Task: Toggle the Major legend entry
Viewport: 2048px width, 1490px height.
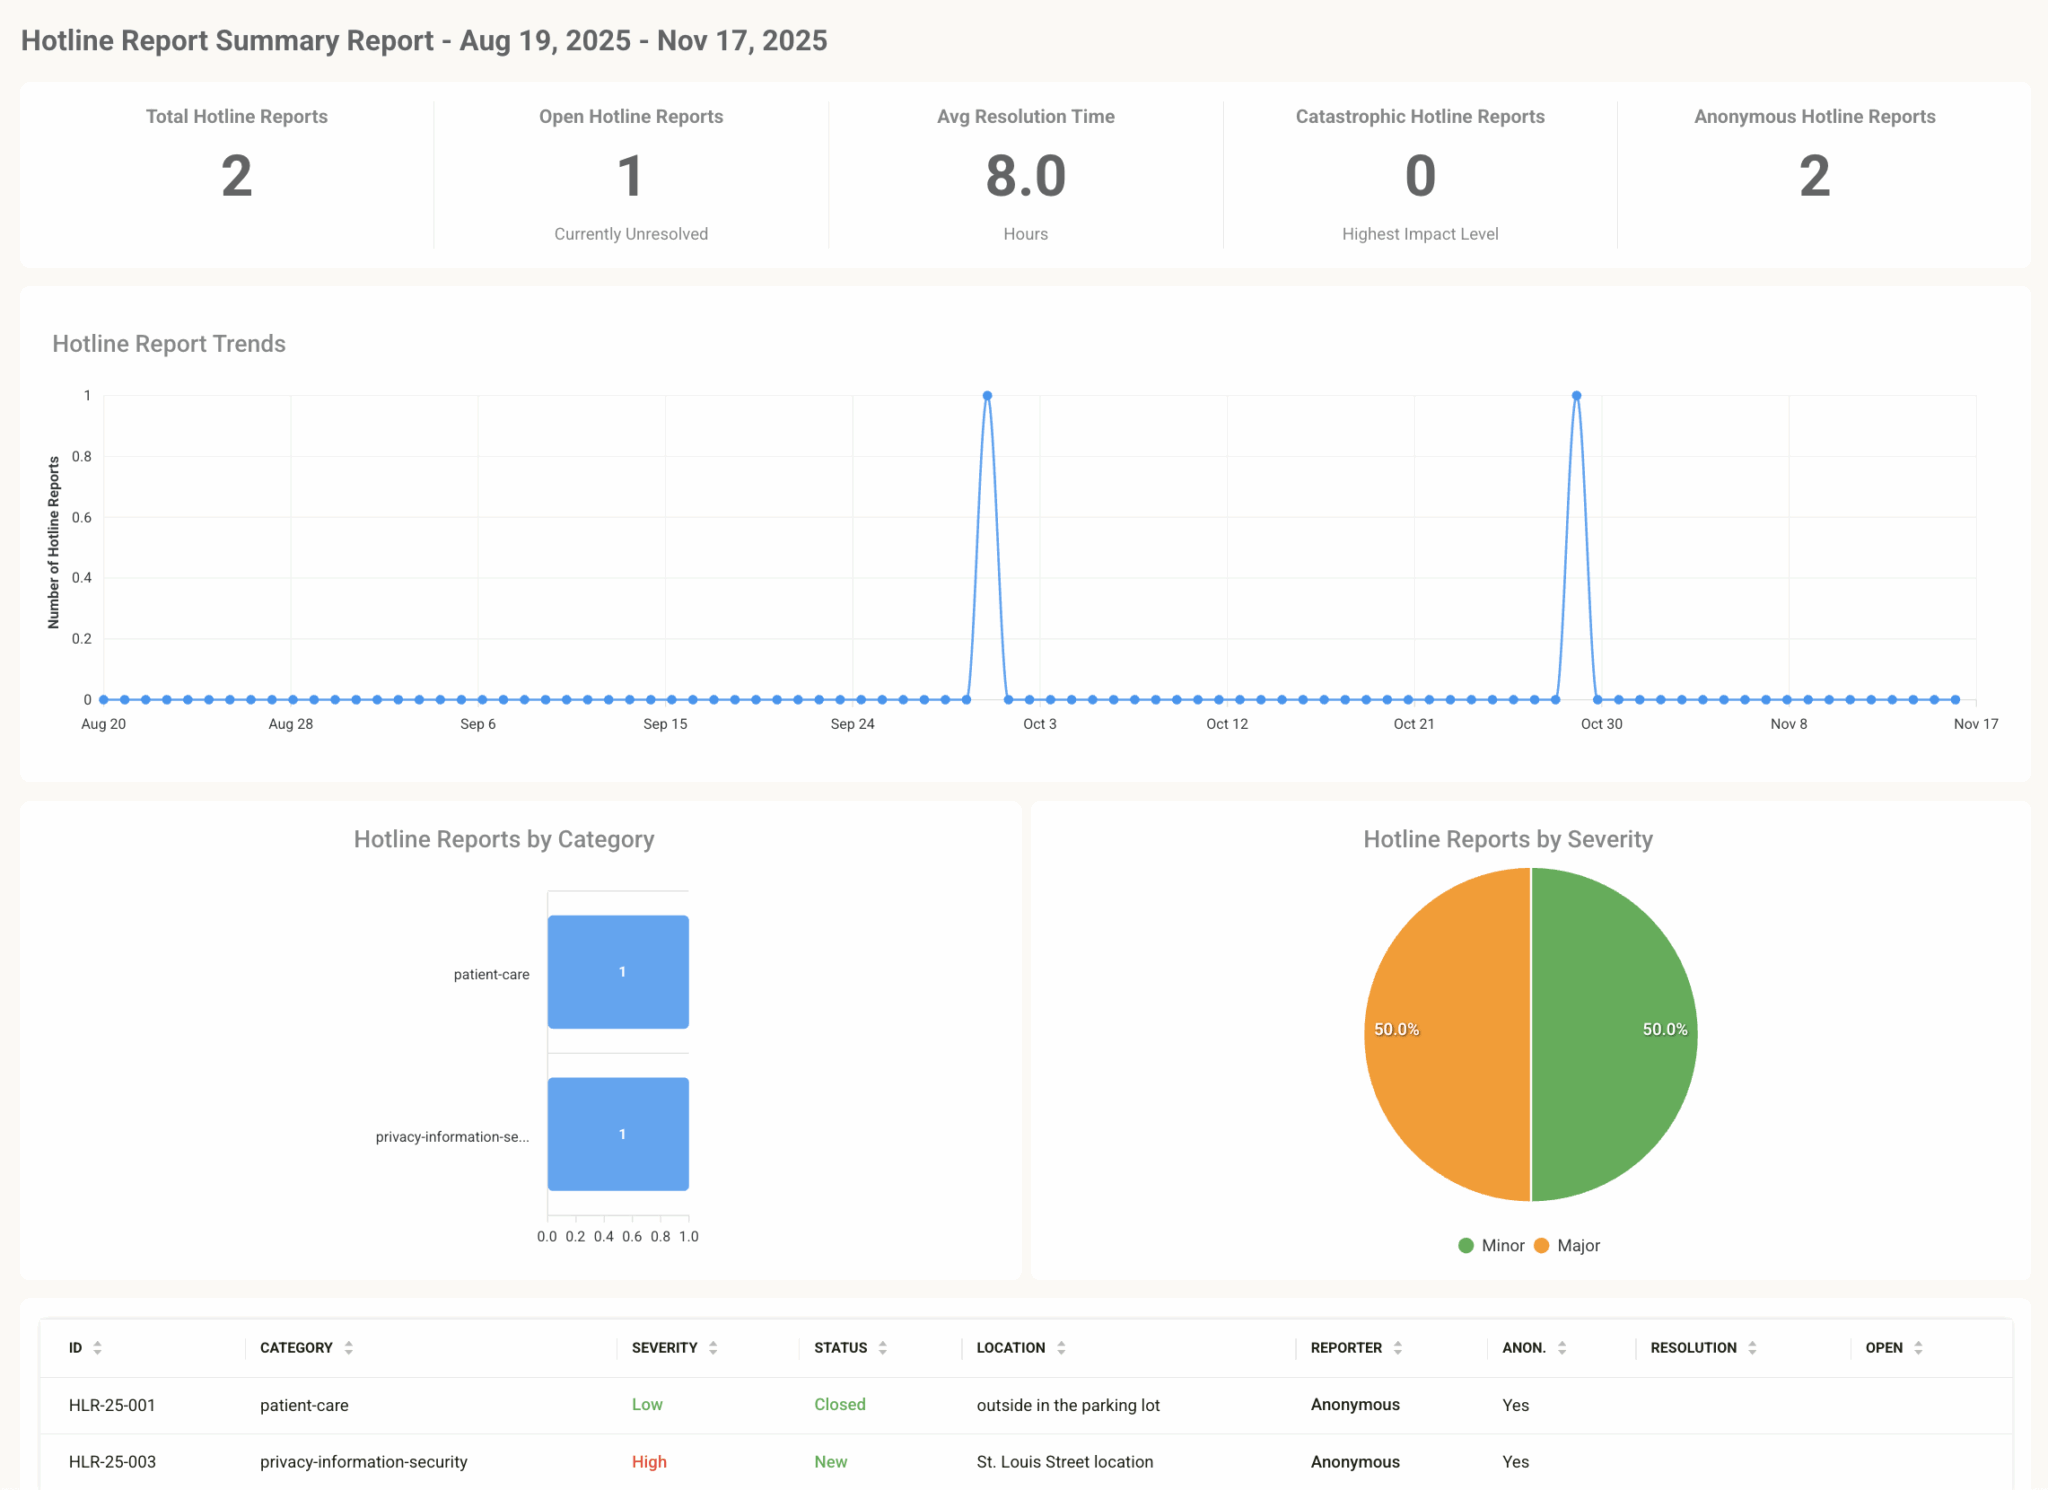Action: click(1569, 1245)
